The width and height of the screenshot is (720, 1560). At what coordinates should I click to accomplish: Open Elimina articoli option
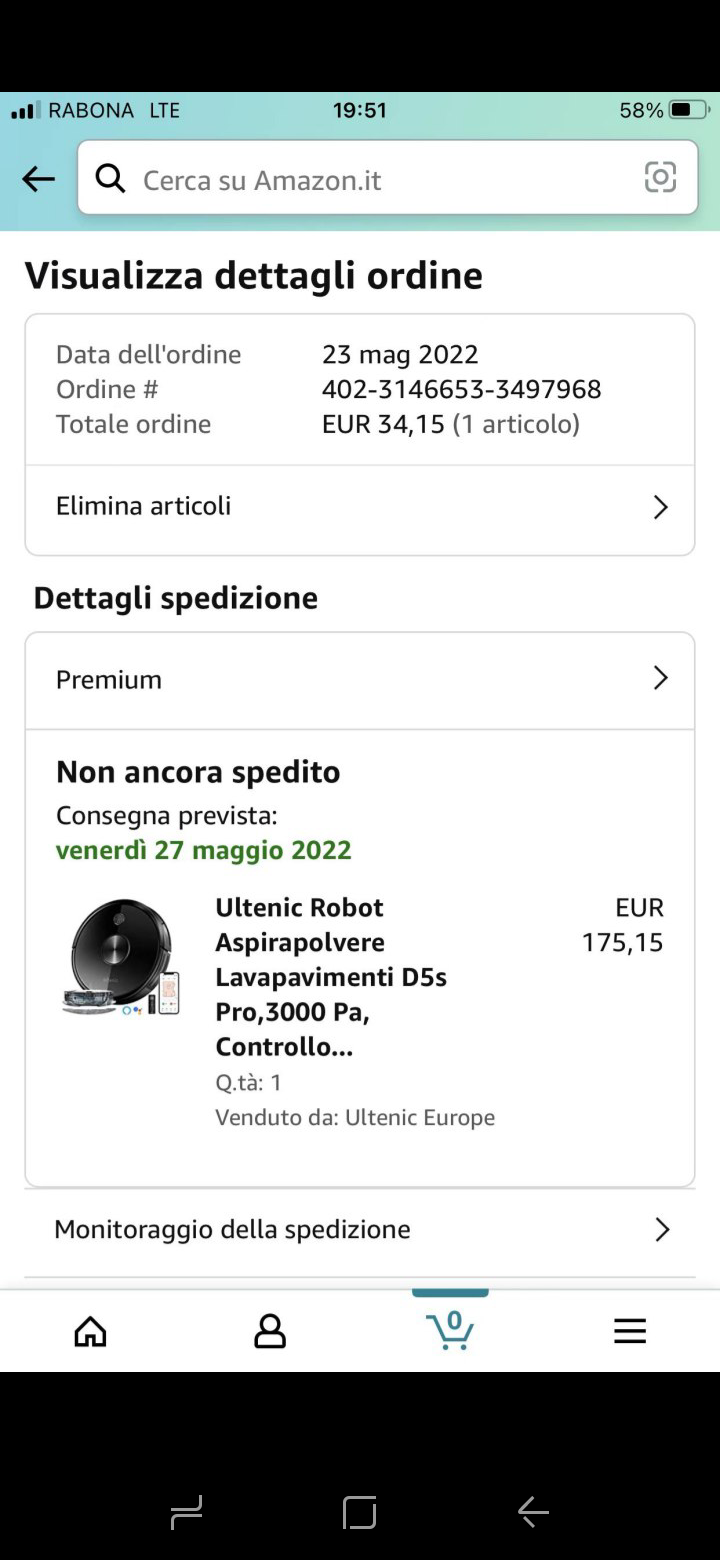tap(144, 506)
